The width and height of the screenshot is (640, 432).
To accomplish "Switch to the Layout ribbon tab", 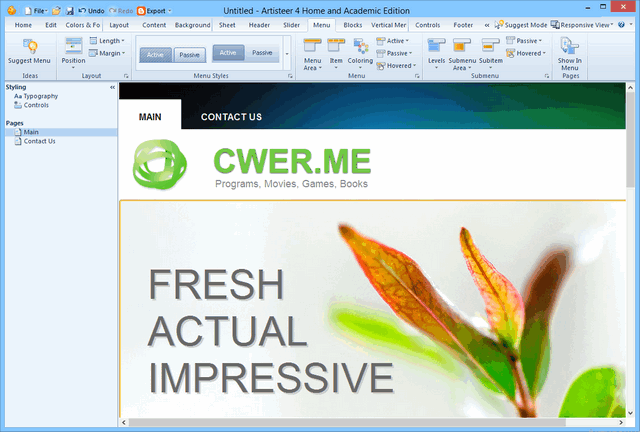I will click(x=119, y=25).
